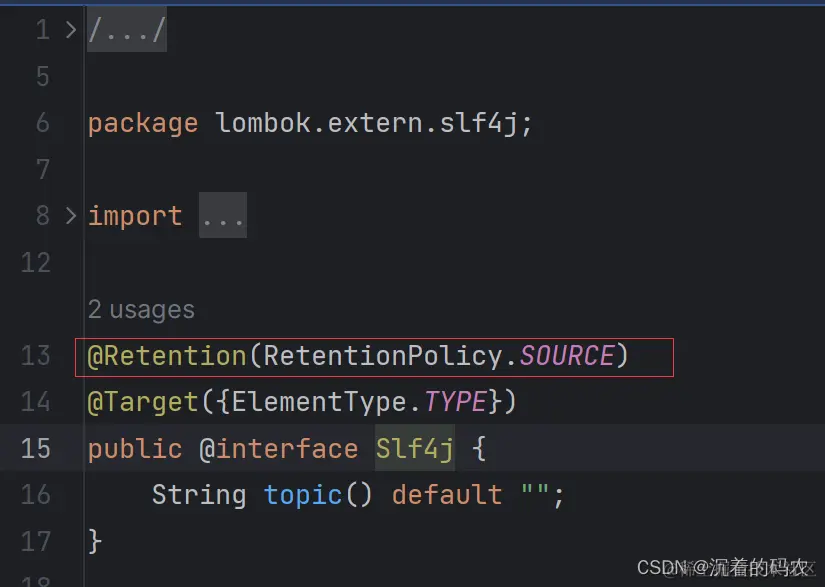Image resolution: width=825 pixels, height=587 pixels.
Task: Click 'ElementType' class reference
Action: (x=319, y=402)
